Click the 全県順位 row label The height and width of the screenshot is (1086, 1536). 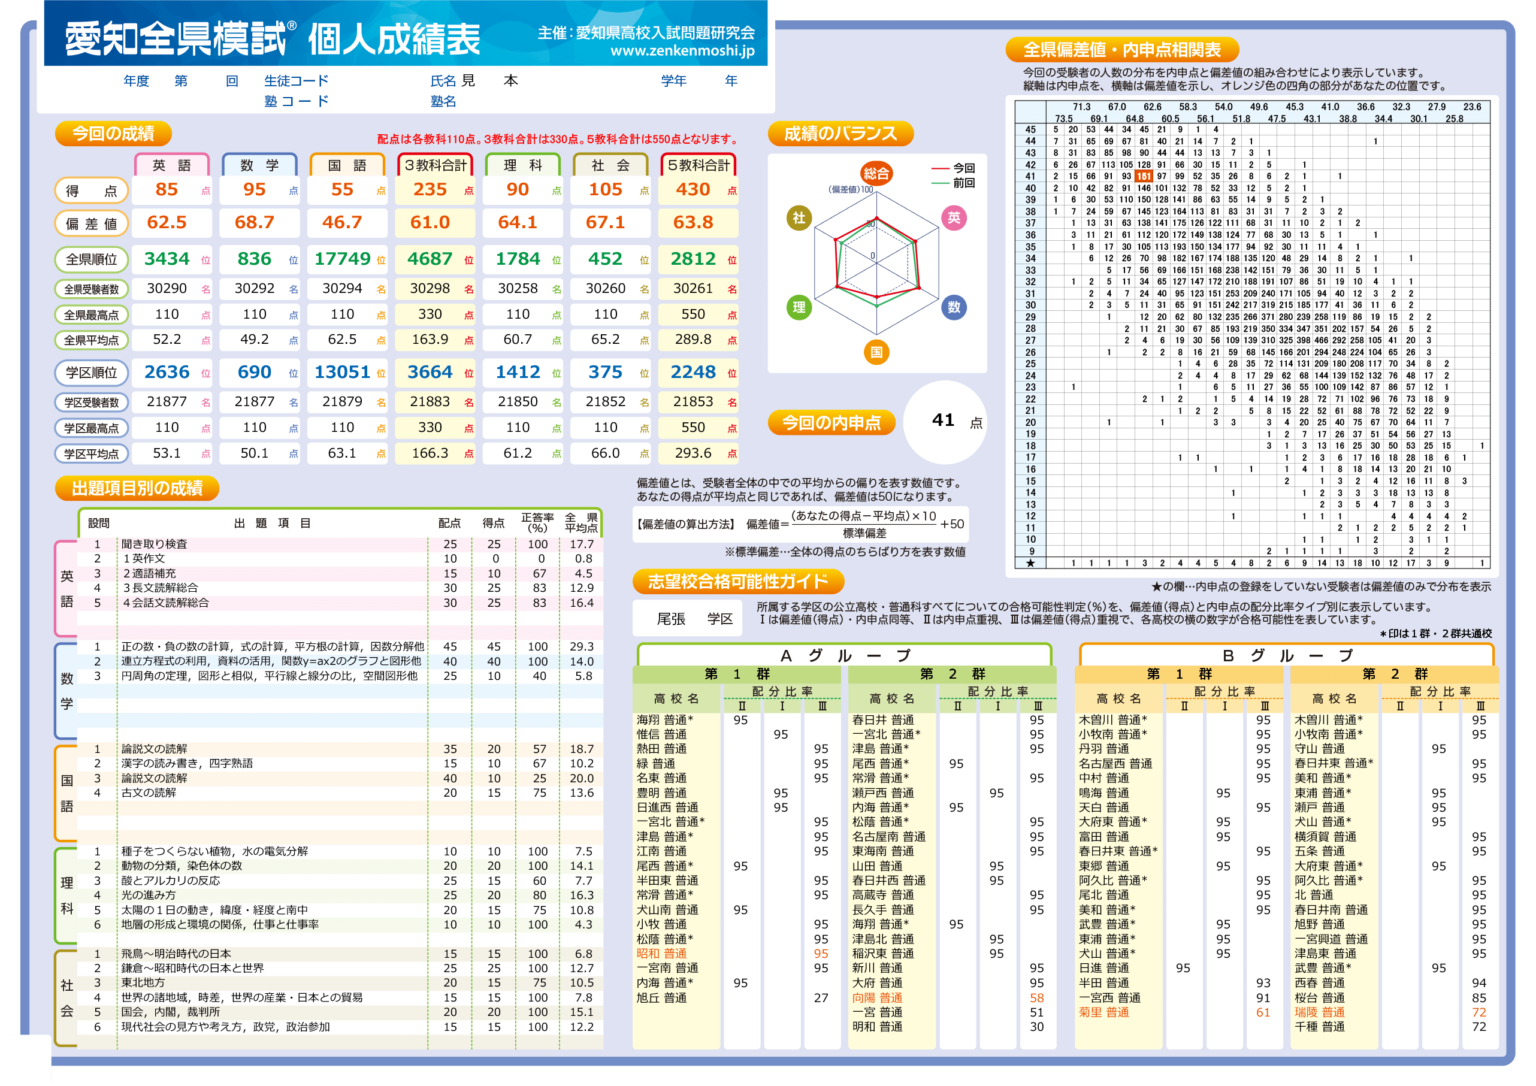pyautogui.click(x=91, y=259)
